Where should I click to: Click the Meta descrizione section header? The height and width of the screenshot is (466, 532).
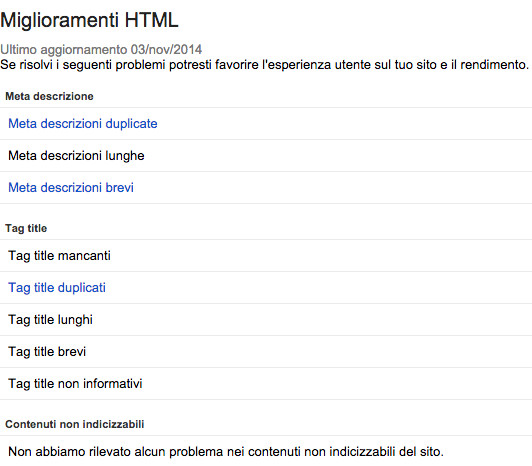pos(49,96)
